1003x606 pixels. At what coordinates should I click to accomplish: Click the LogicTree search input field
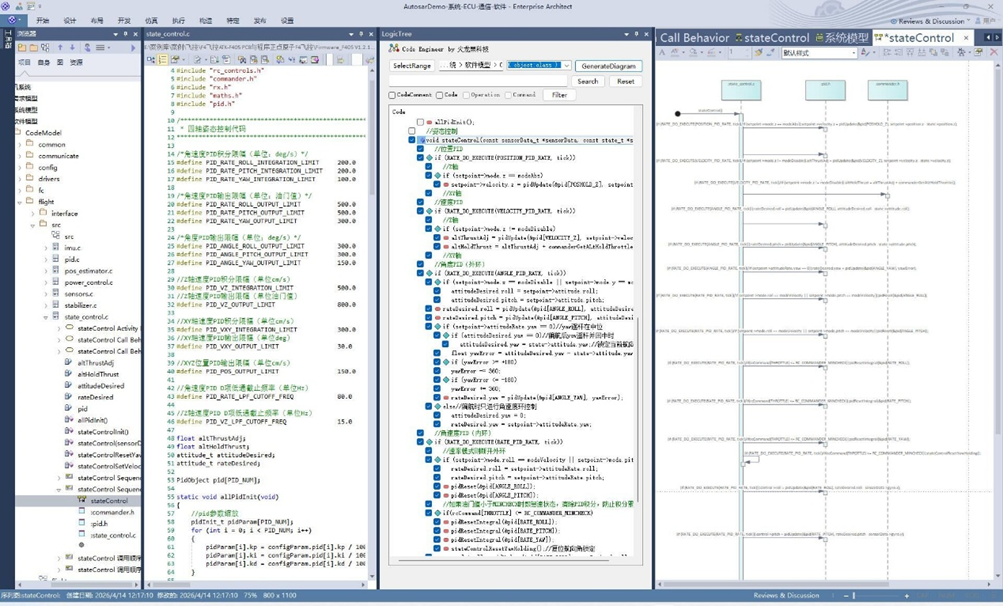480,81
